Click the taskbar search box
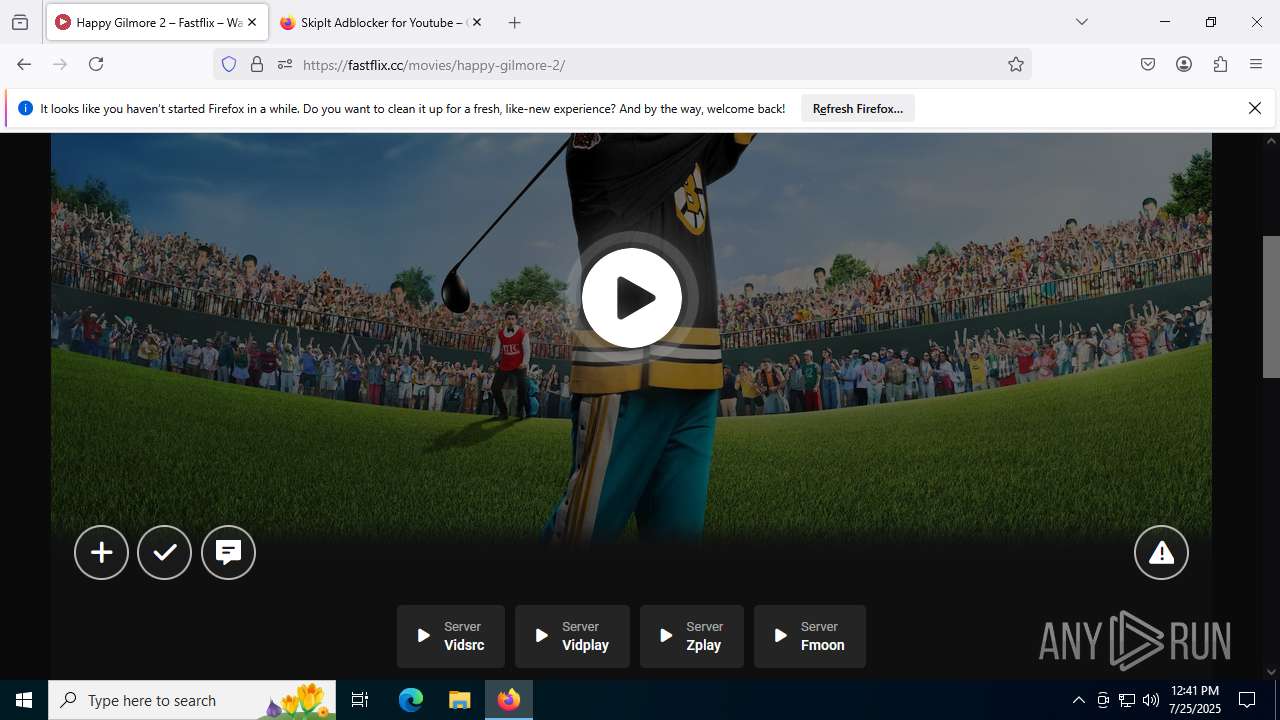The image size is (1280, 720). 193,700
